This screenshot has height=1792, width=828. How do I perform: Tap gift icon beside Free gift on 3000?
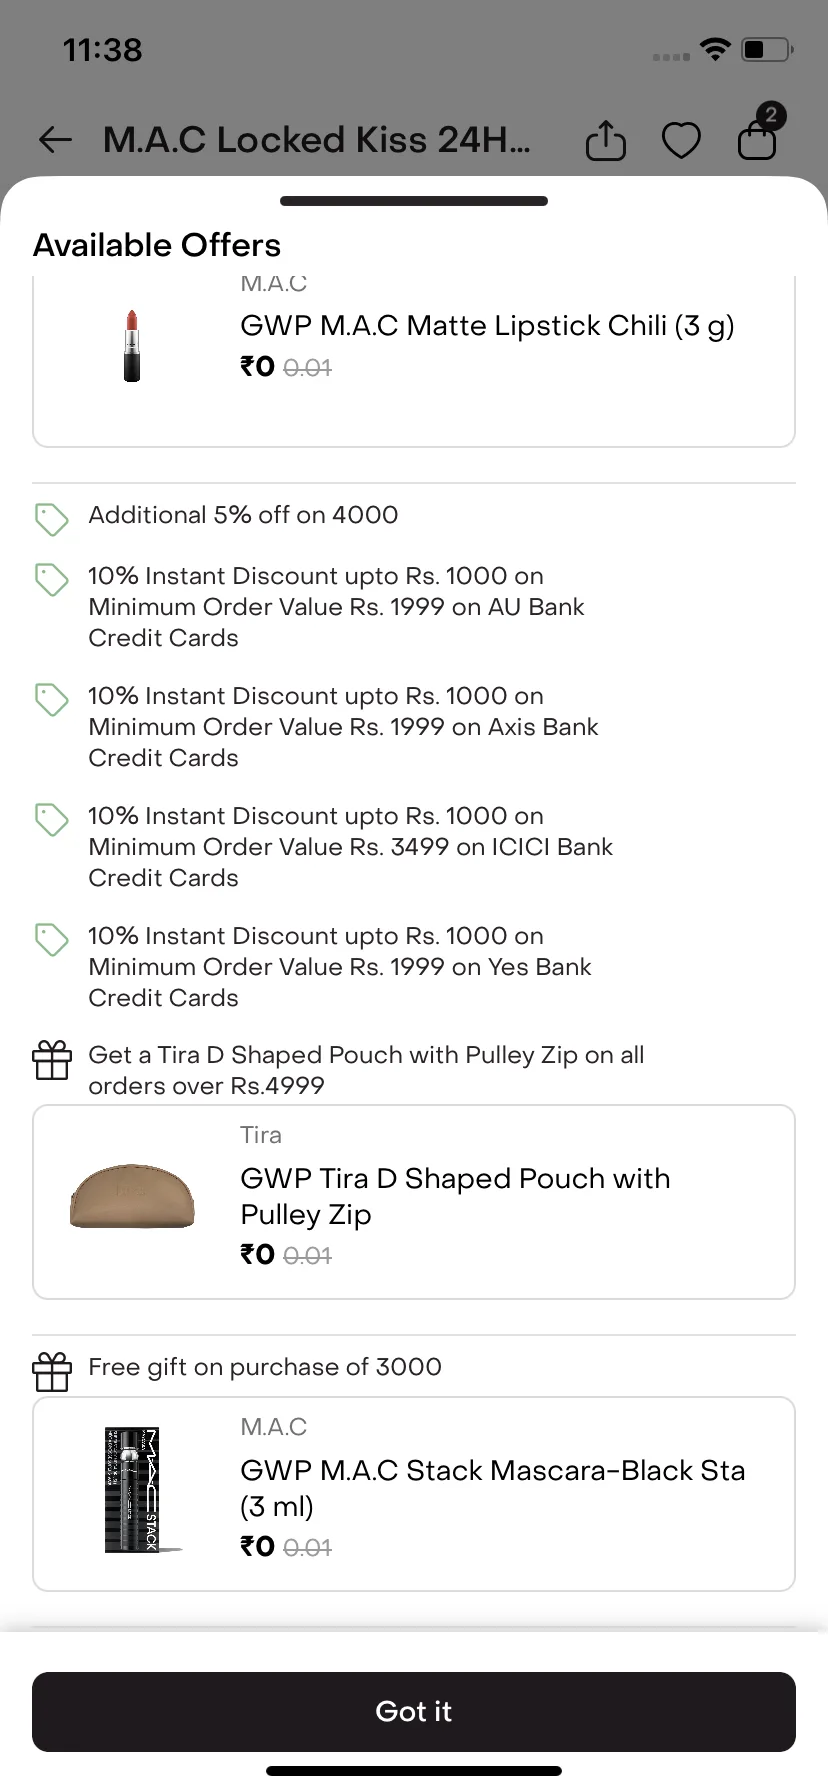click(51, 1372)
